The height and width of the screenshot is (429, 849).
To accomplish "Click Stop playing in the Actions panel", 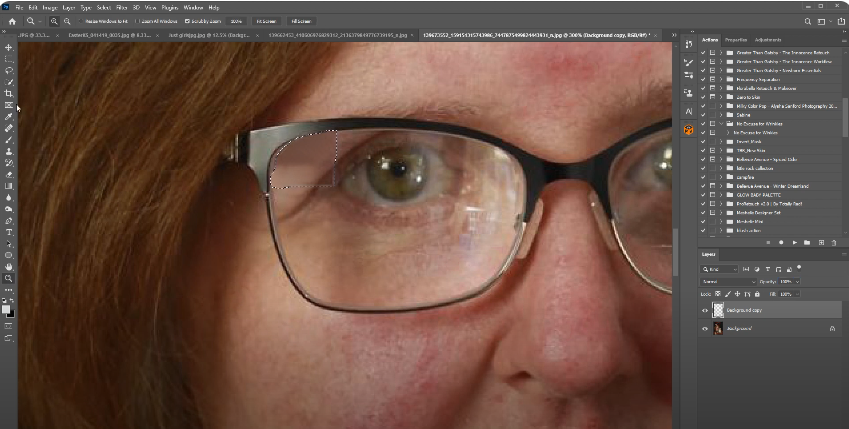I will [x=768, y=243].
